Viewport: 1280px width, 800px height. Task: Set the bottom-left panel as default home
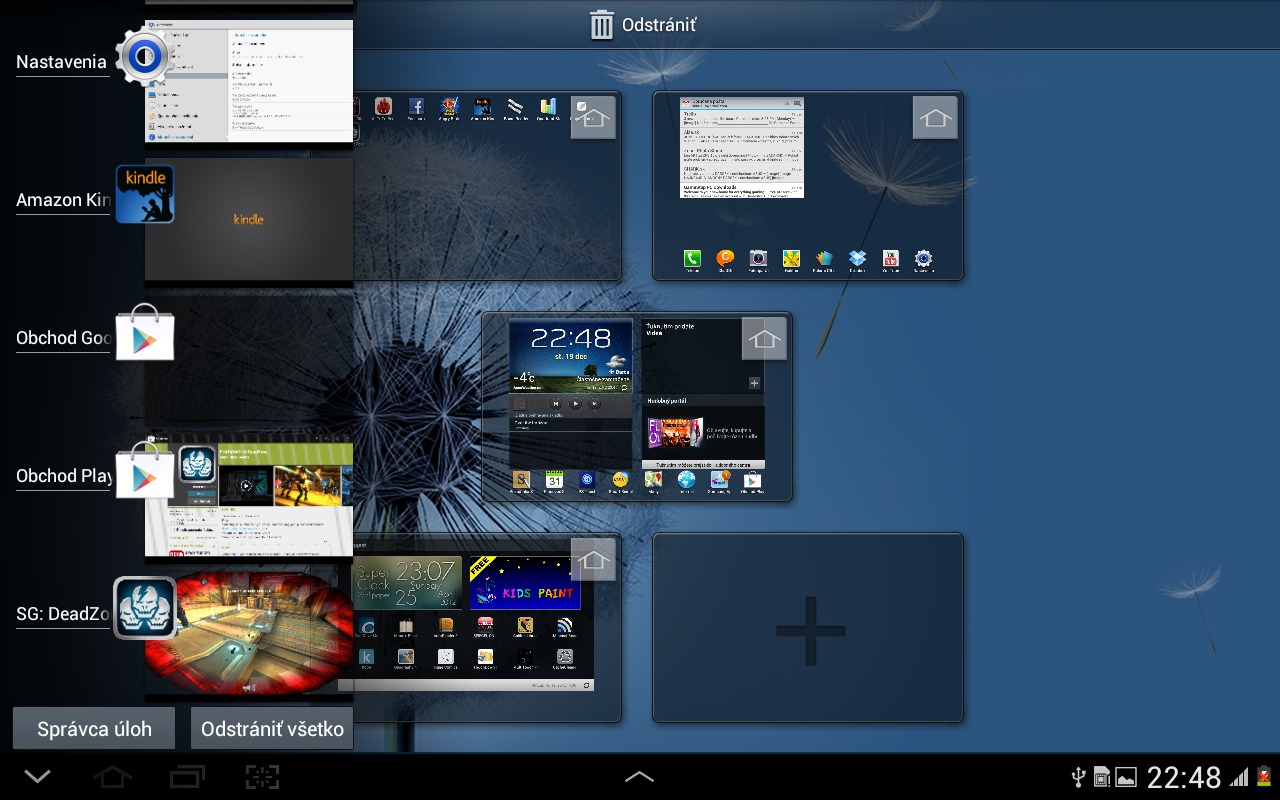pyautogui.click(x=593, y=560)
